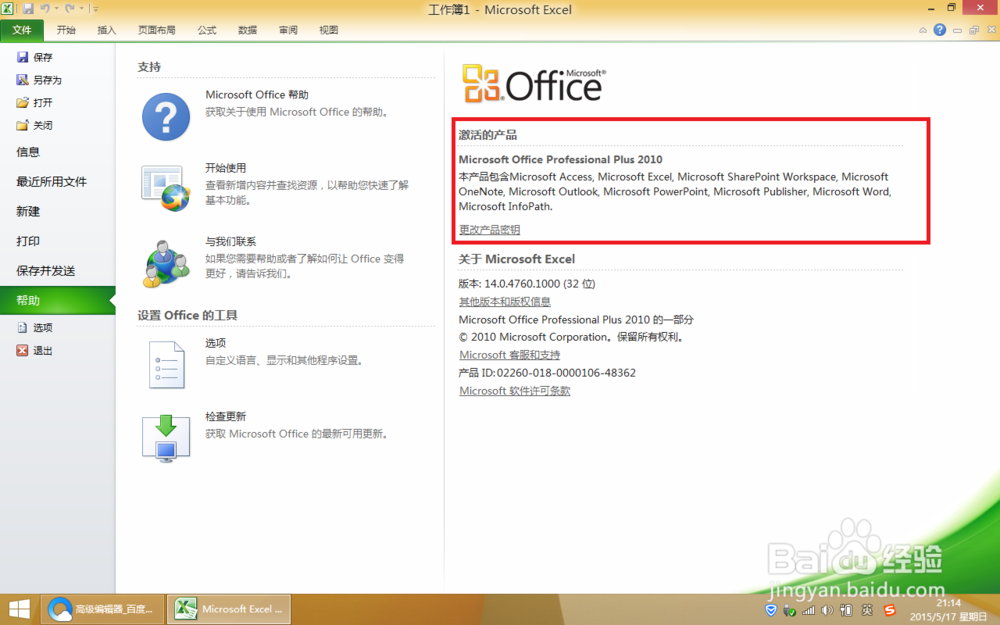Open the Customize Quick Access Toolbar dropdown
The width and height of the screenshot is (1000, 625).
tap(95, 9)
